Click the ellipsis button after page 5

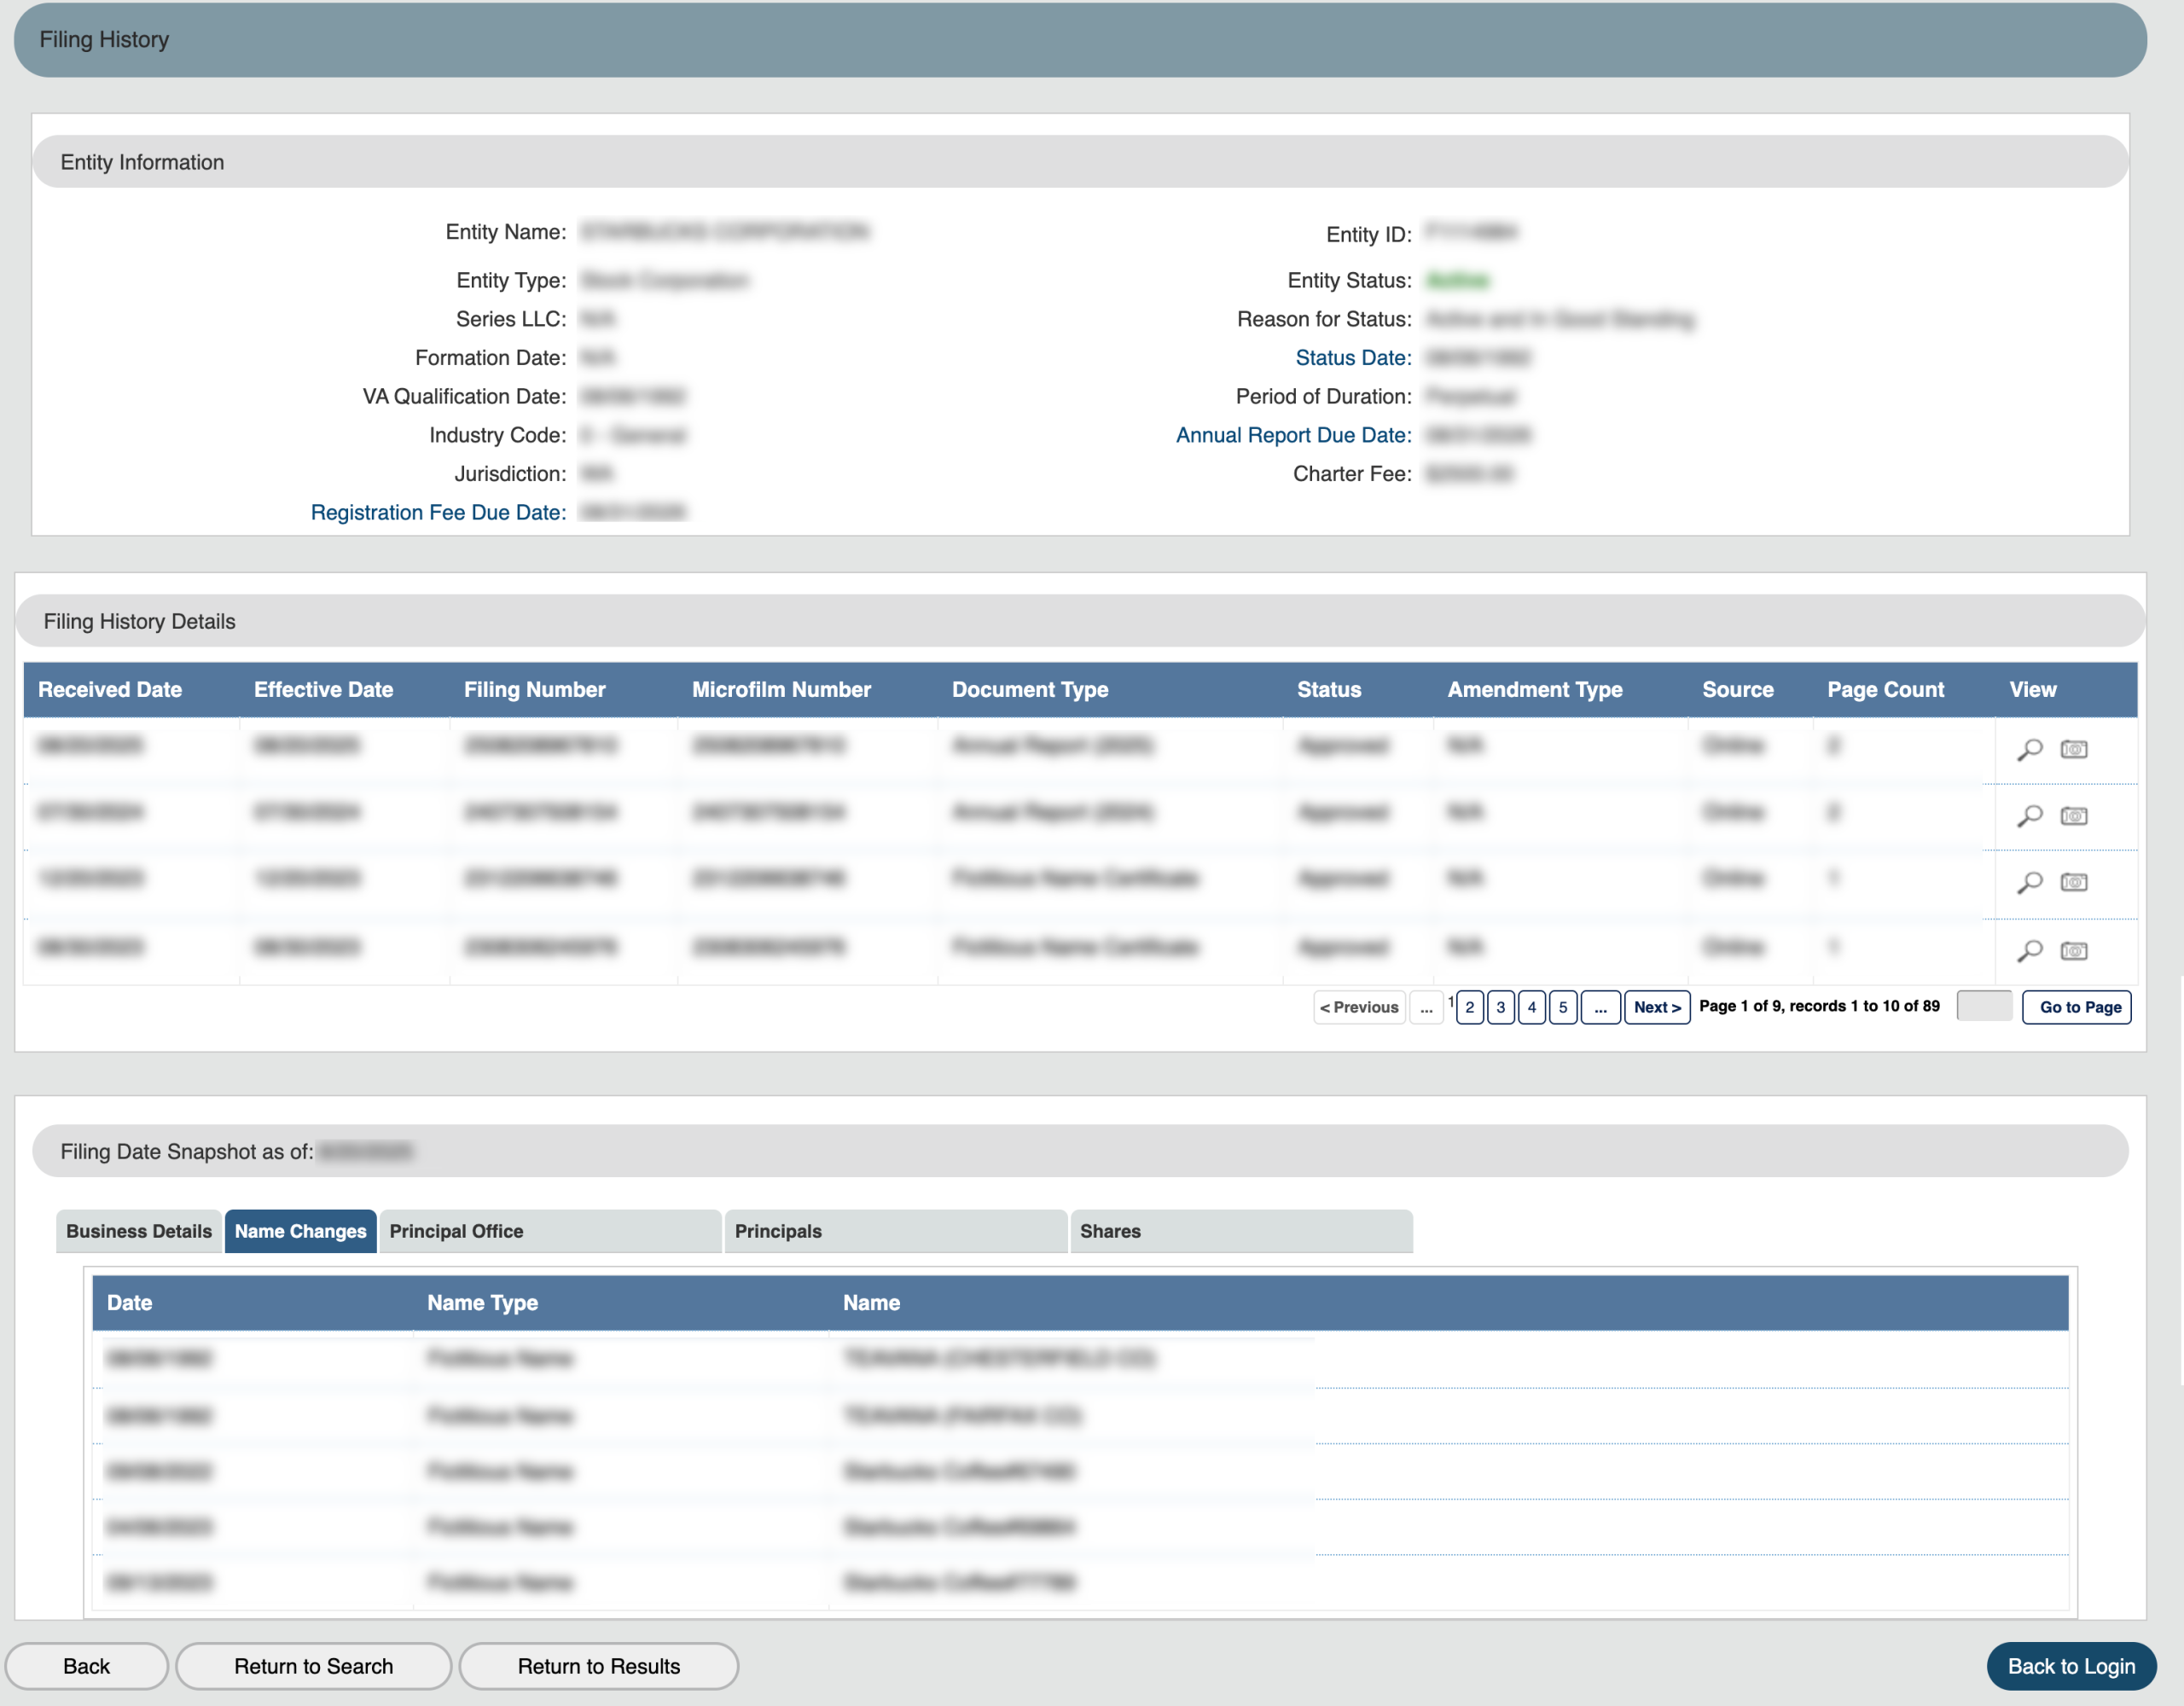[1600, 1007]
